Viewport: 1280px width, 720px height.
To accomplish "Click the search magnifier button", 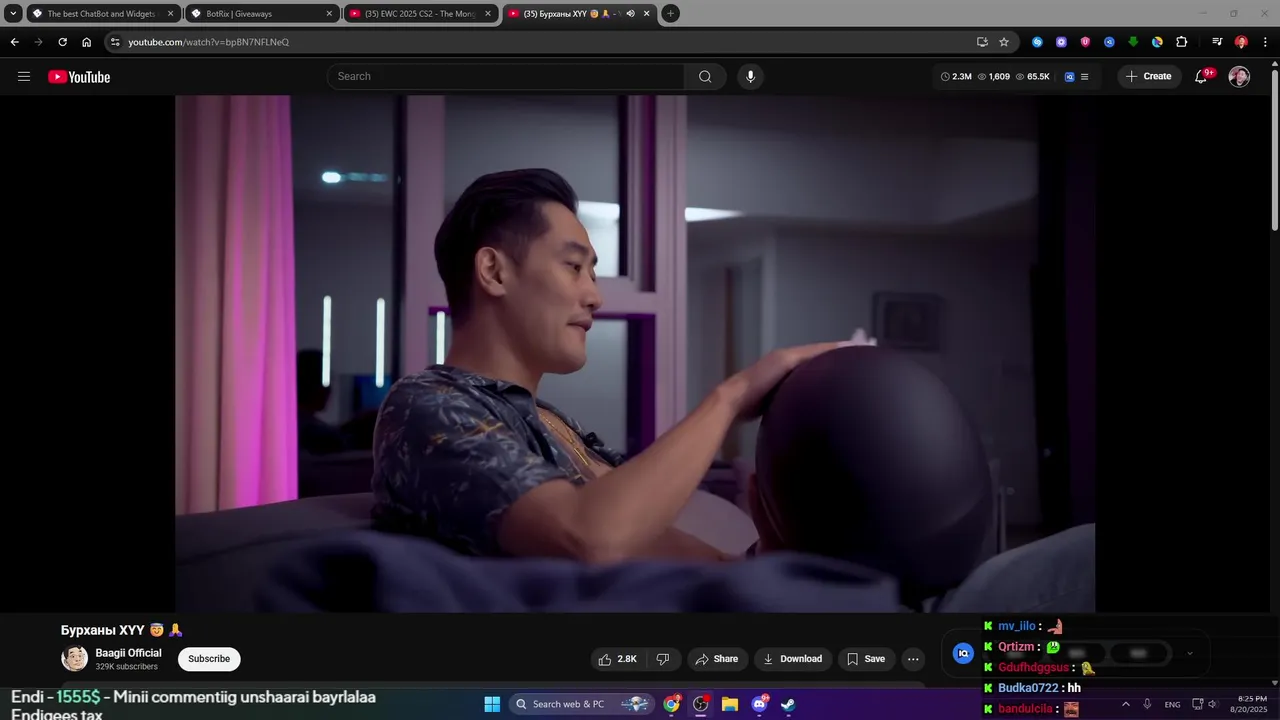I will coord(705,77).
